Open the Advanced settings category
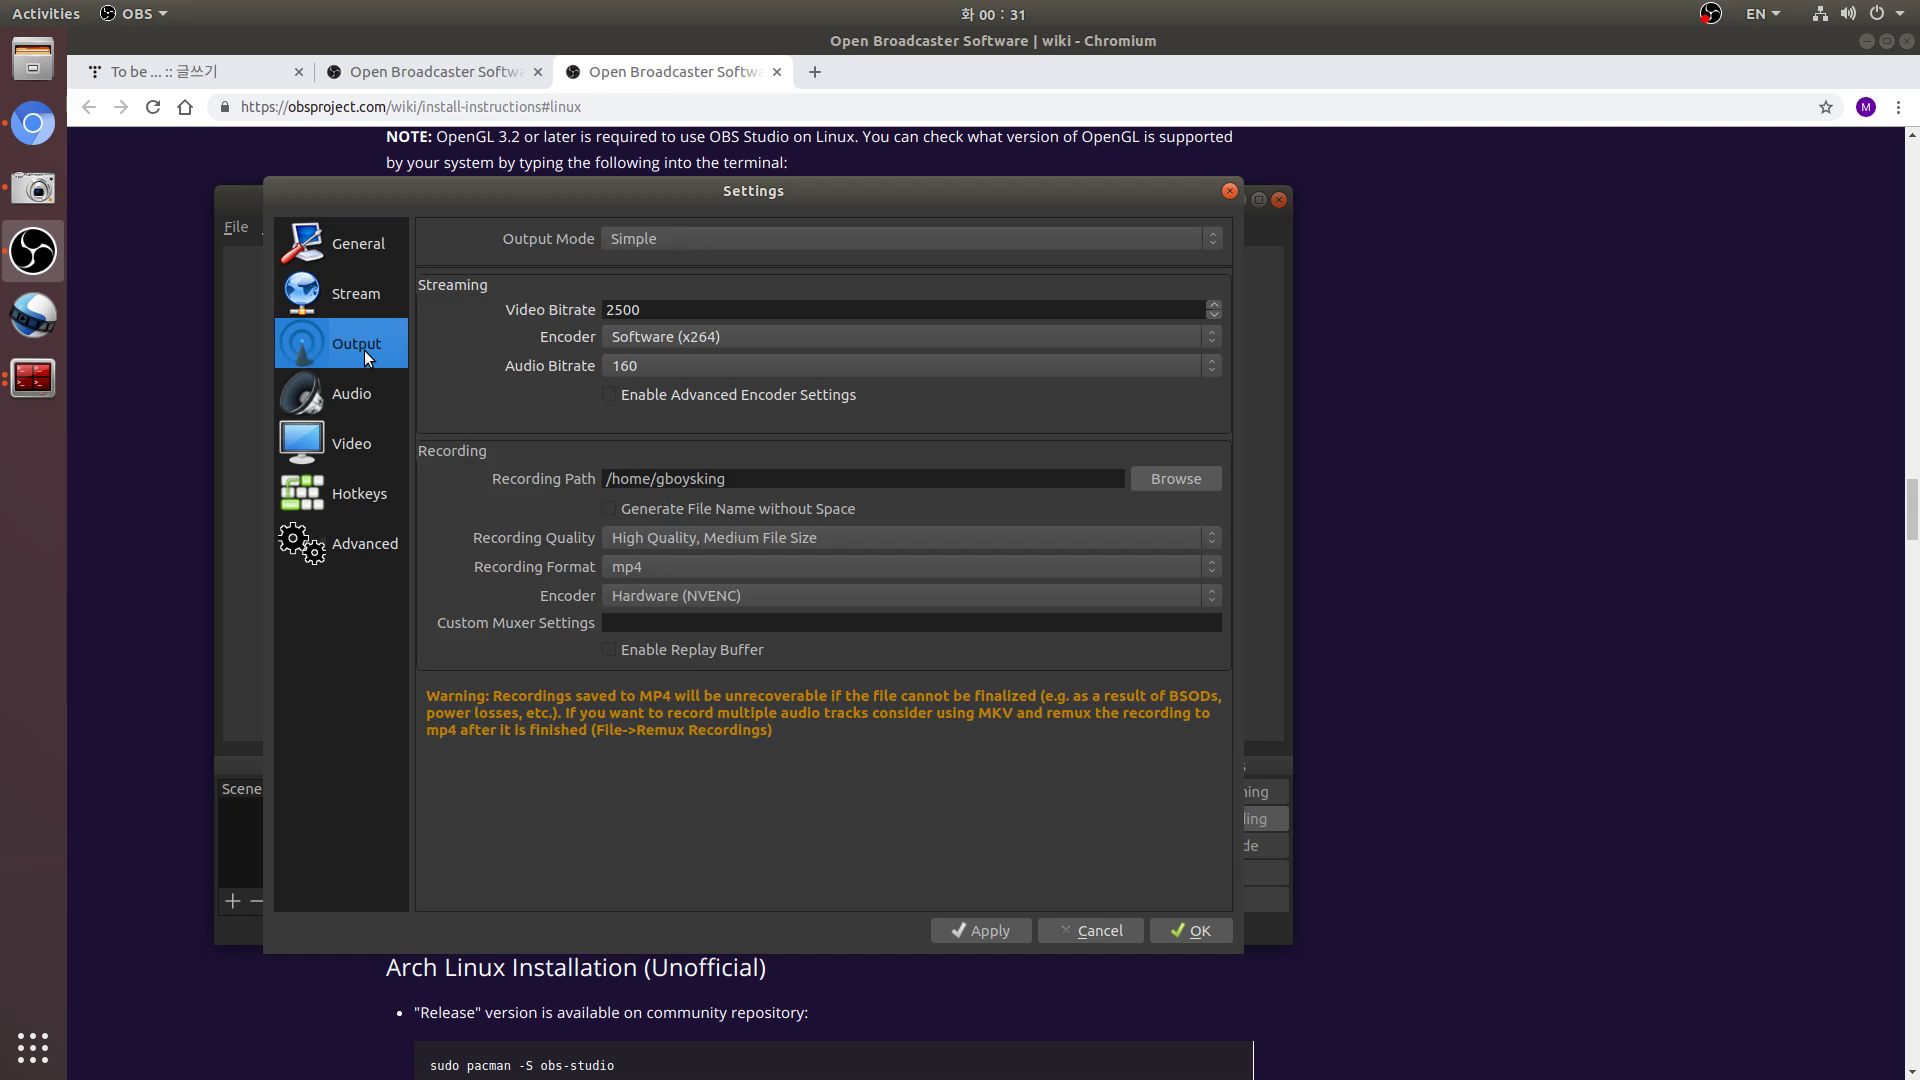The image size is (1920, 1080). (x=341, y=543)
